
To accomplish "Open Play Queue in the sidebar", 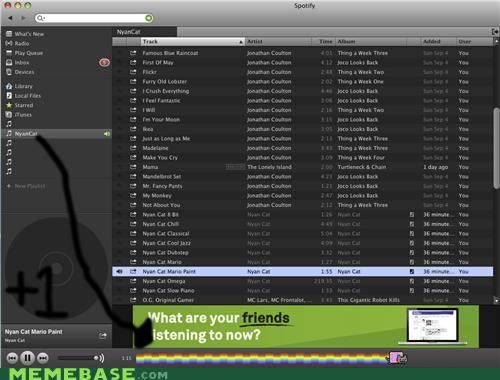I will coord(28,53).
